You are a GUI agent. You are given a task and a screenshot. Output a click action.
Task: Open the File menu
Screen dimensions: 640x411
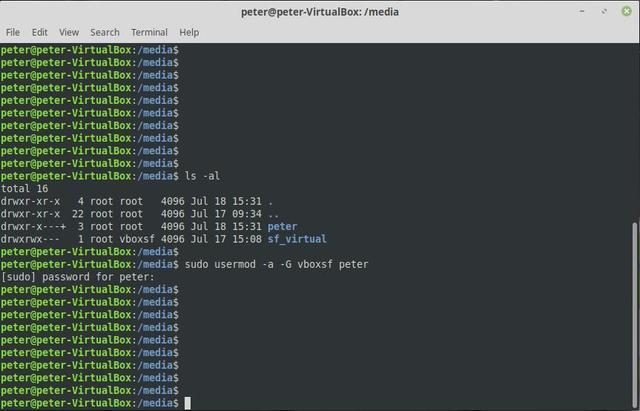pyautogui.click(x=13, y=32)
